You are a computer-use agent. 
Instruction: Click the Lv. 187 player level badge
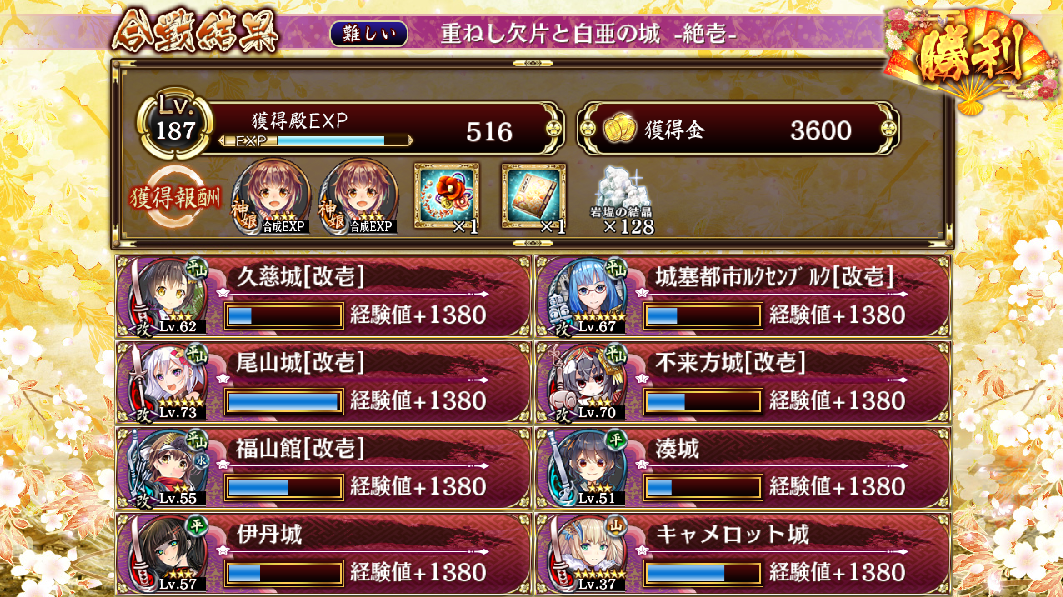tap(175, 123)
